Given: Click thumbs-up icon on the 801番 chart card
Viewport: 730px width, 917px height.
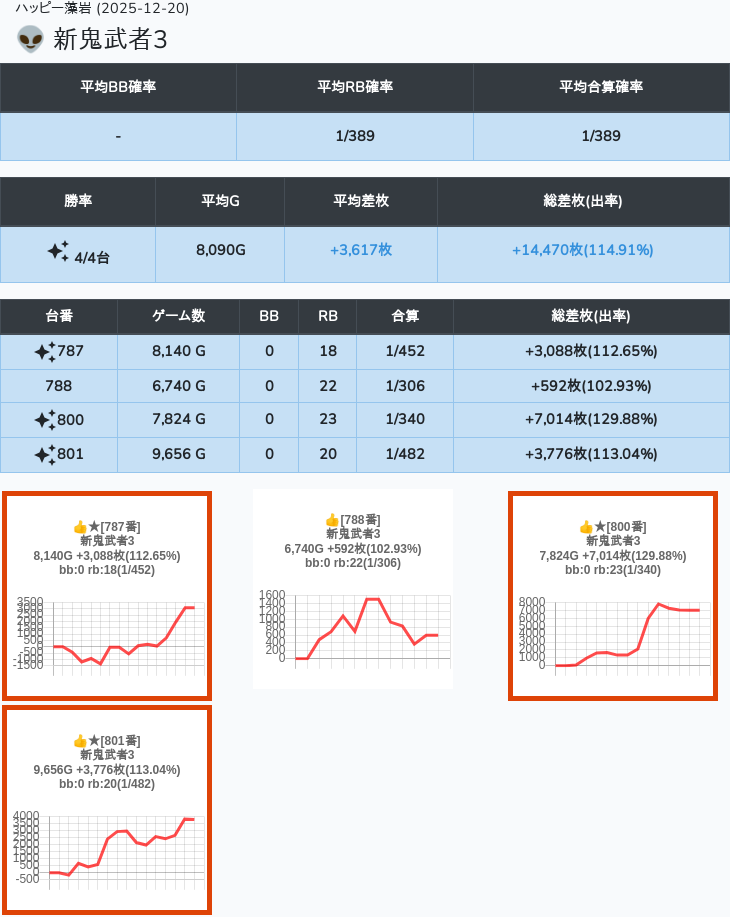Looking at the screenshot, I should click(80, 741).
